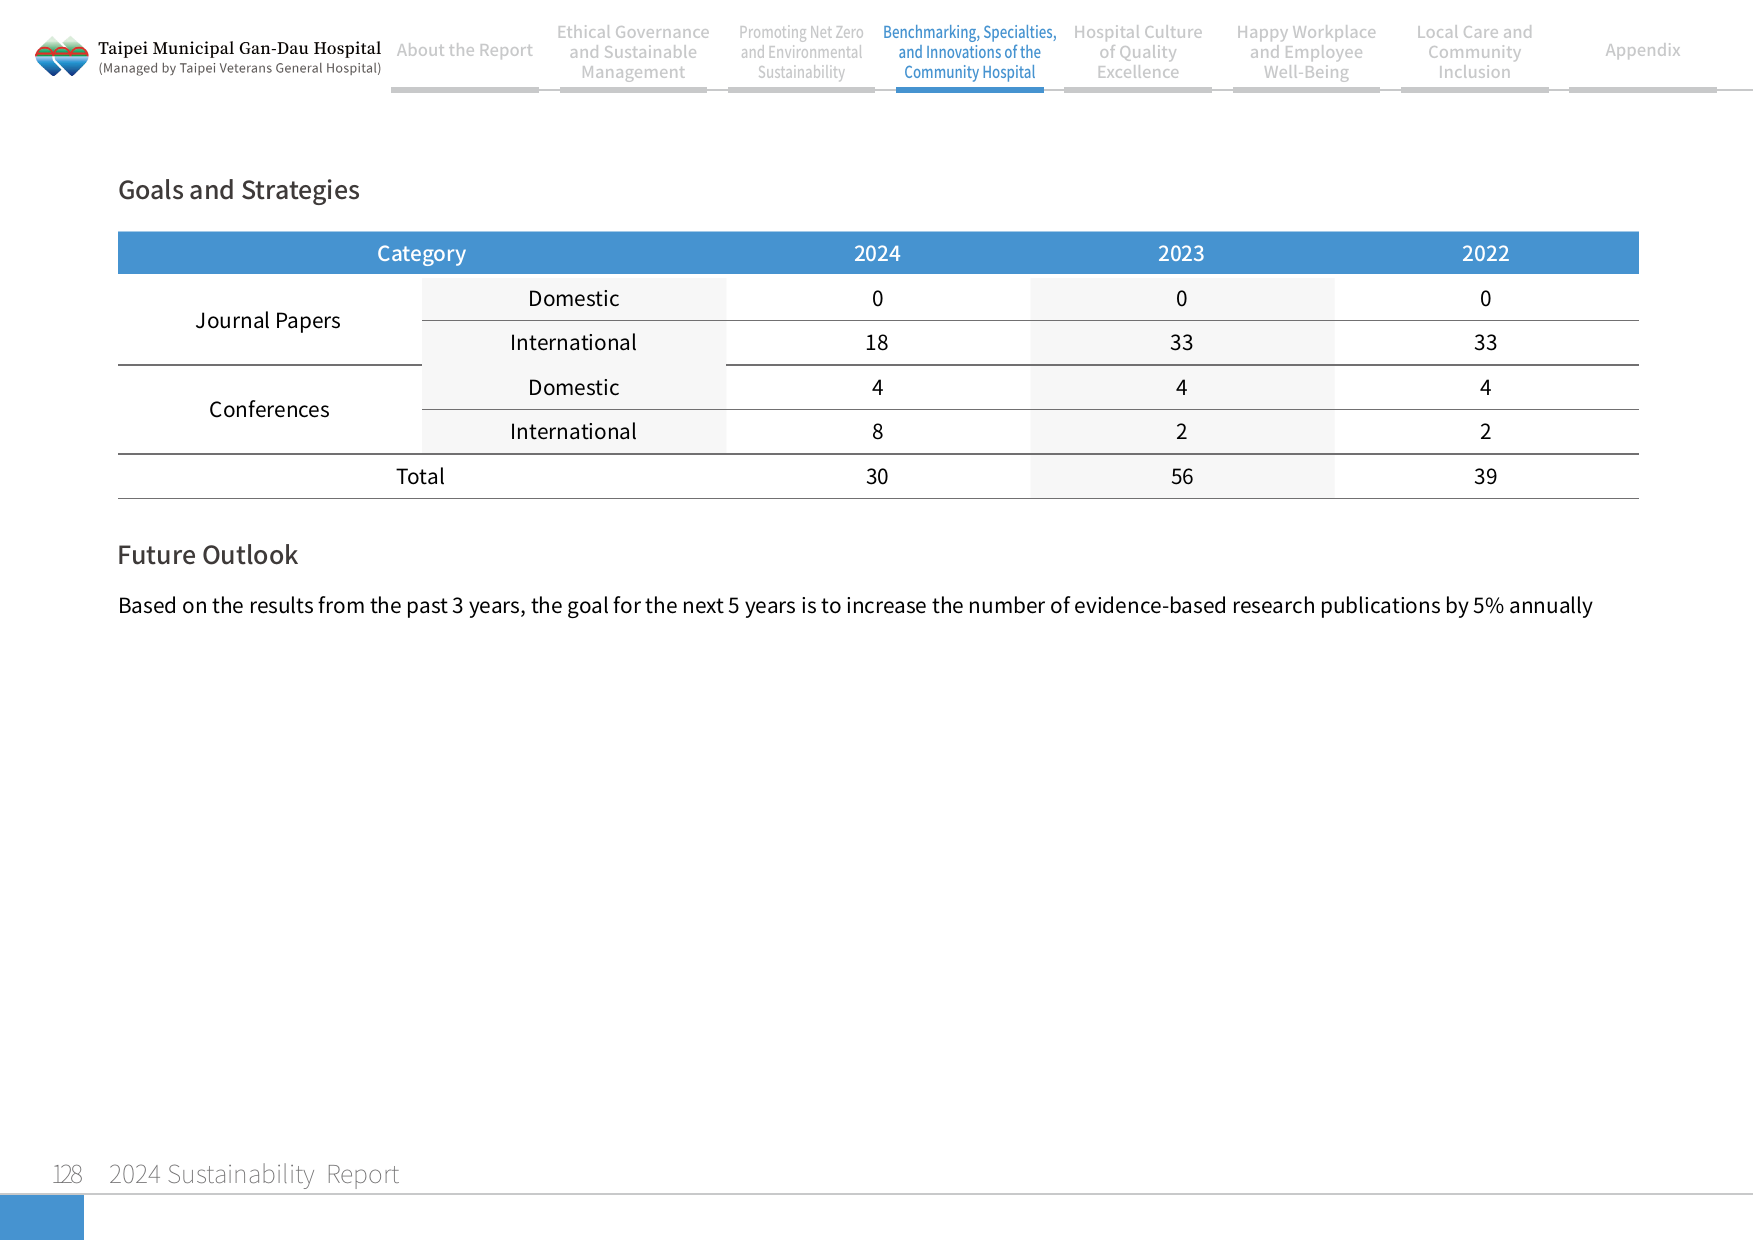Image resolution: width=1753 pixels, height=1240 pixels.
Task: Click the paragraph about increasing publications 5% annually
Action: 855,606
